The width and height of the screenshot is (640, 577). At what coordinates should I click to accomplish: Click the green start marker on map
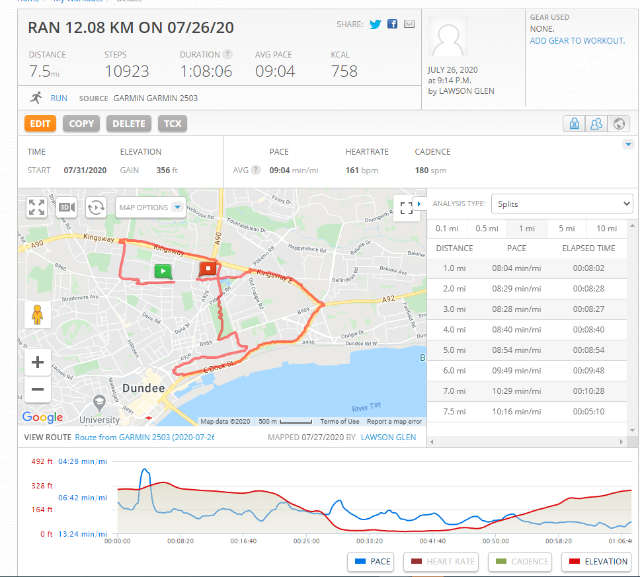pos(163,271)
